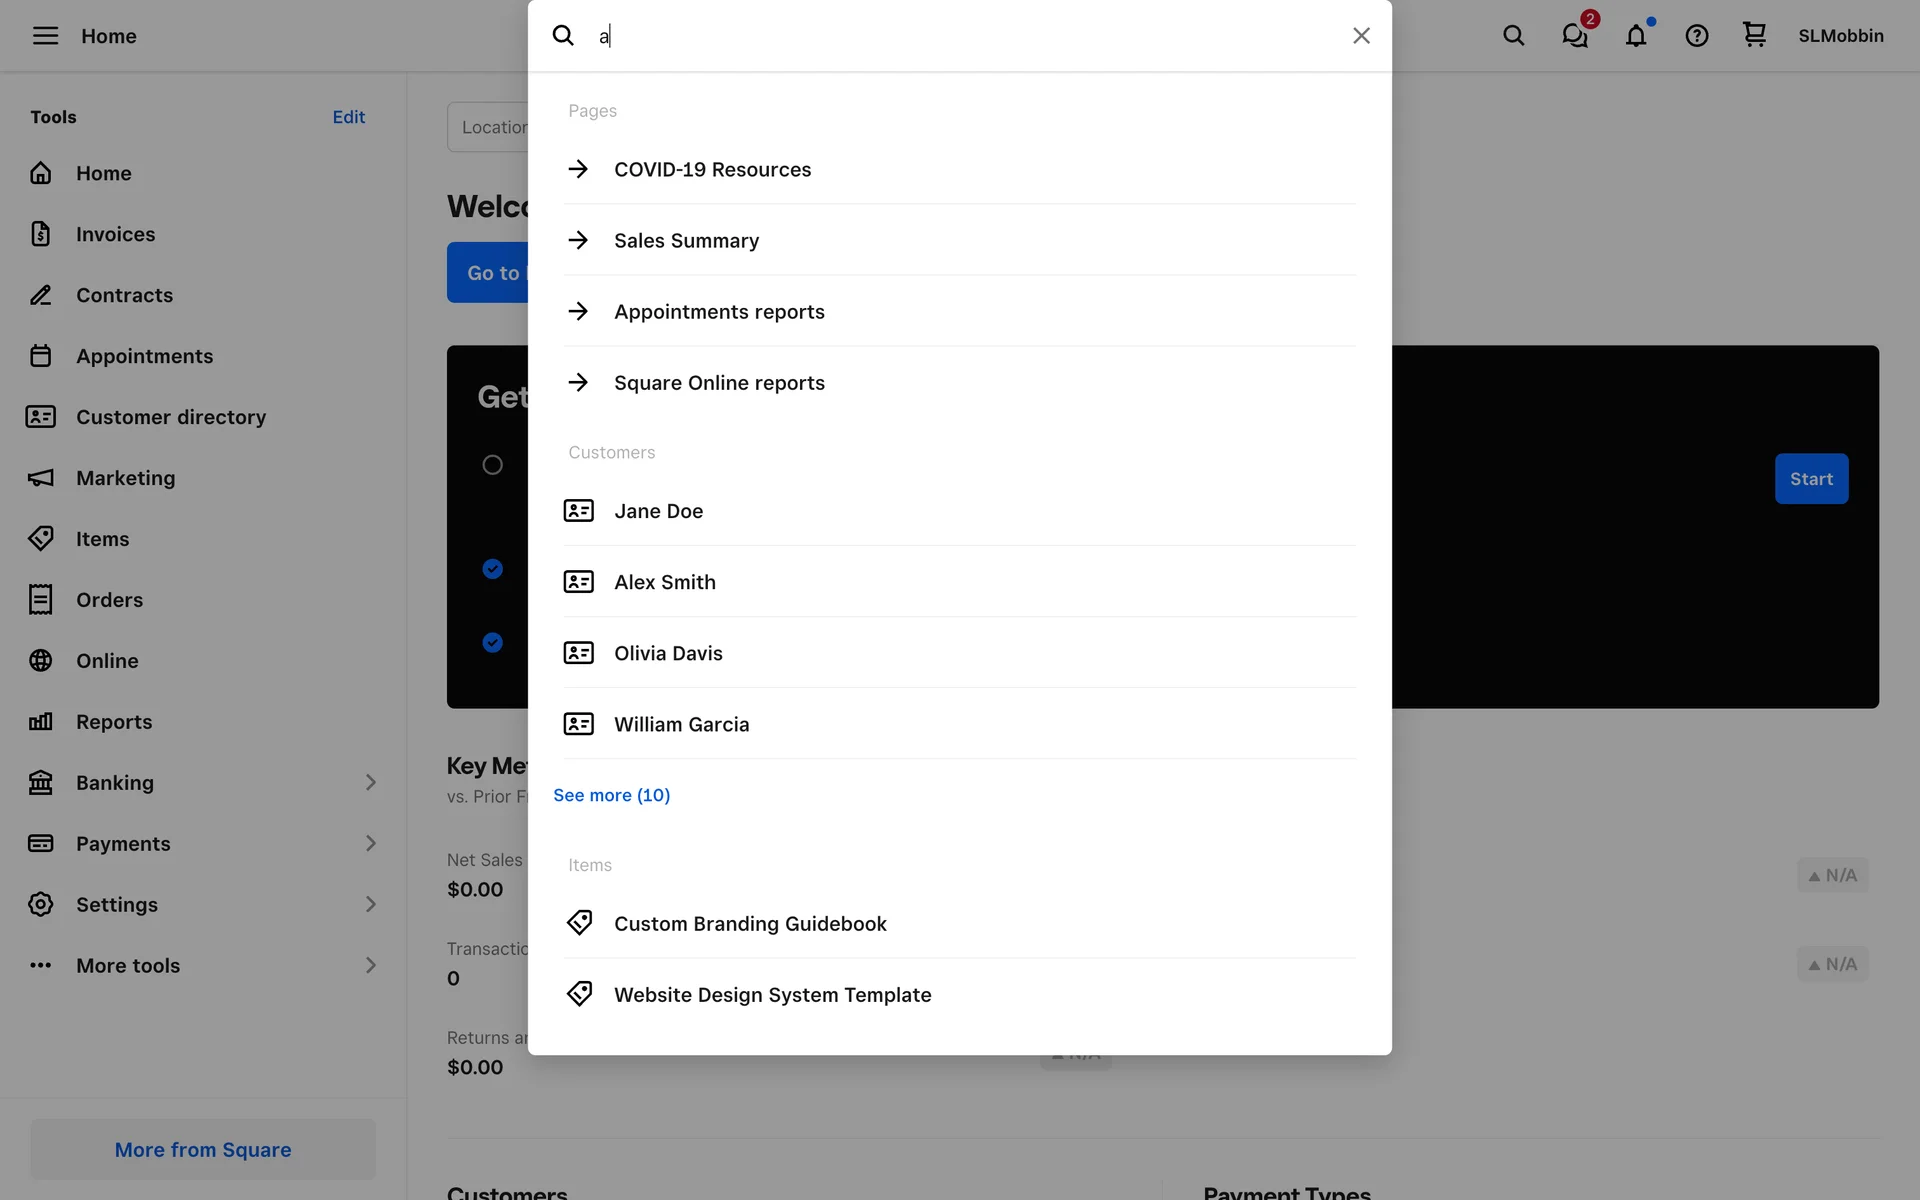Select the unchecked setup step circle
Screen dimensions: 1920x1200
[492, 465]
